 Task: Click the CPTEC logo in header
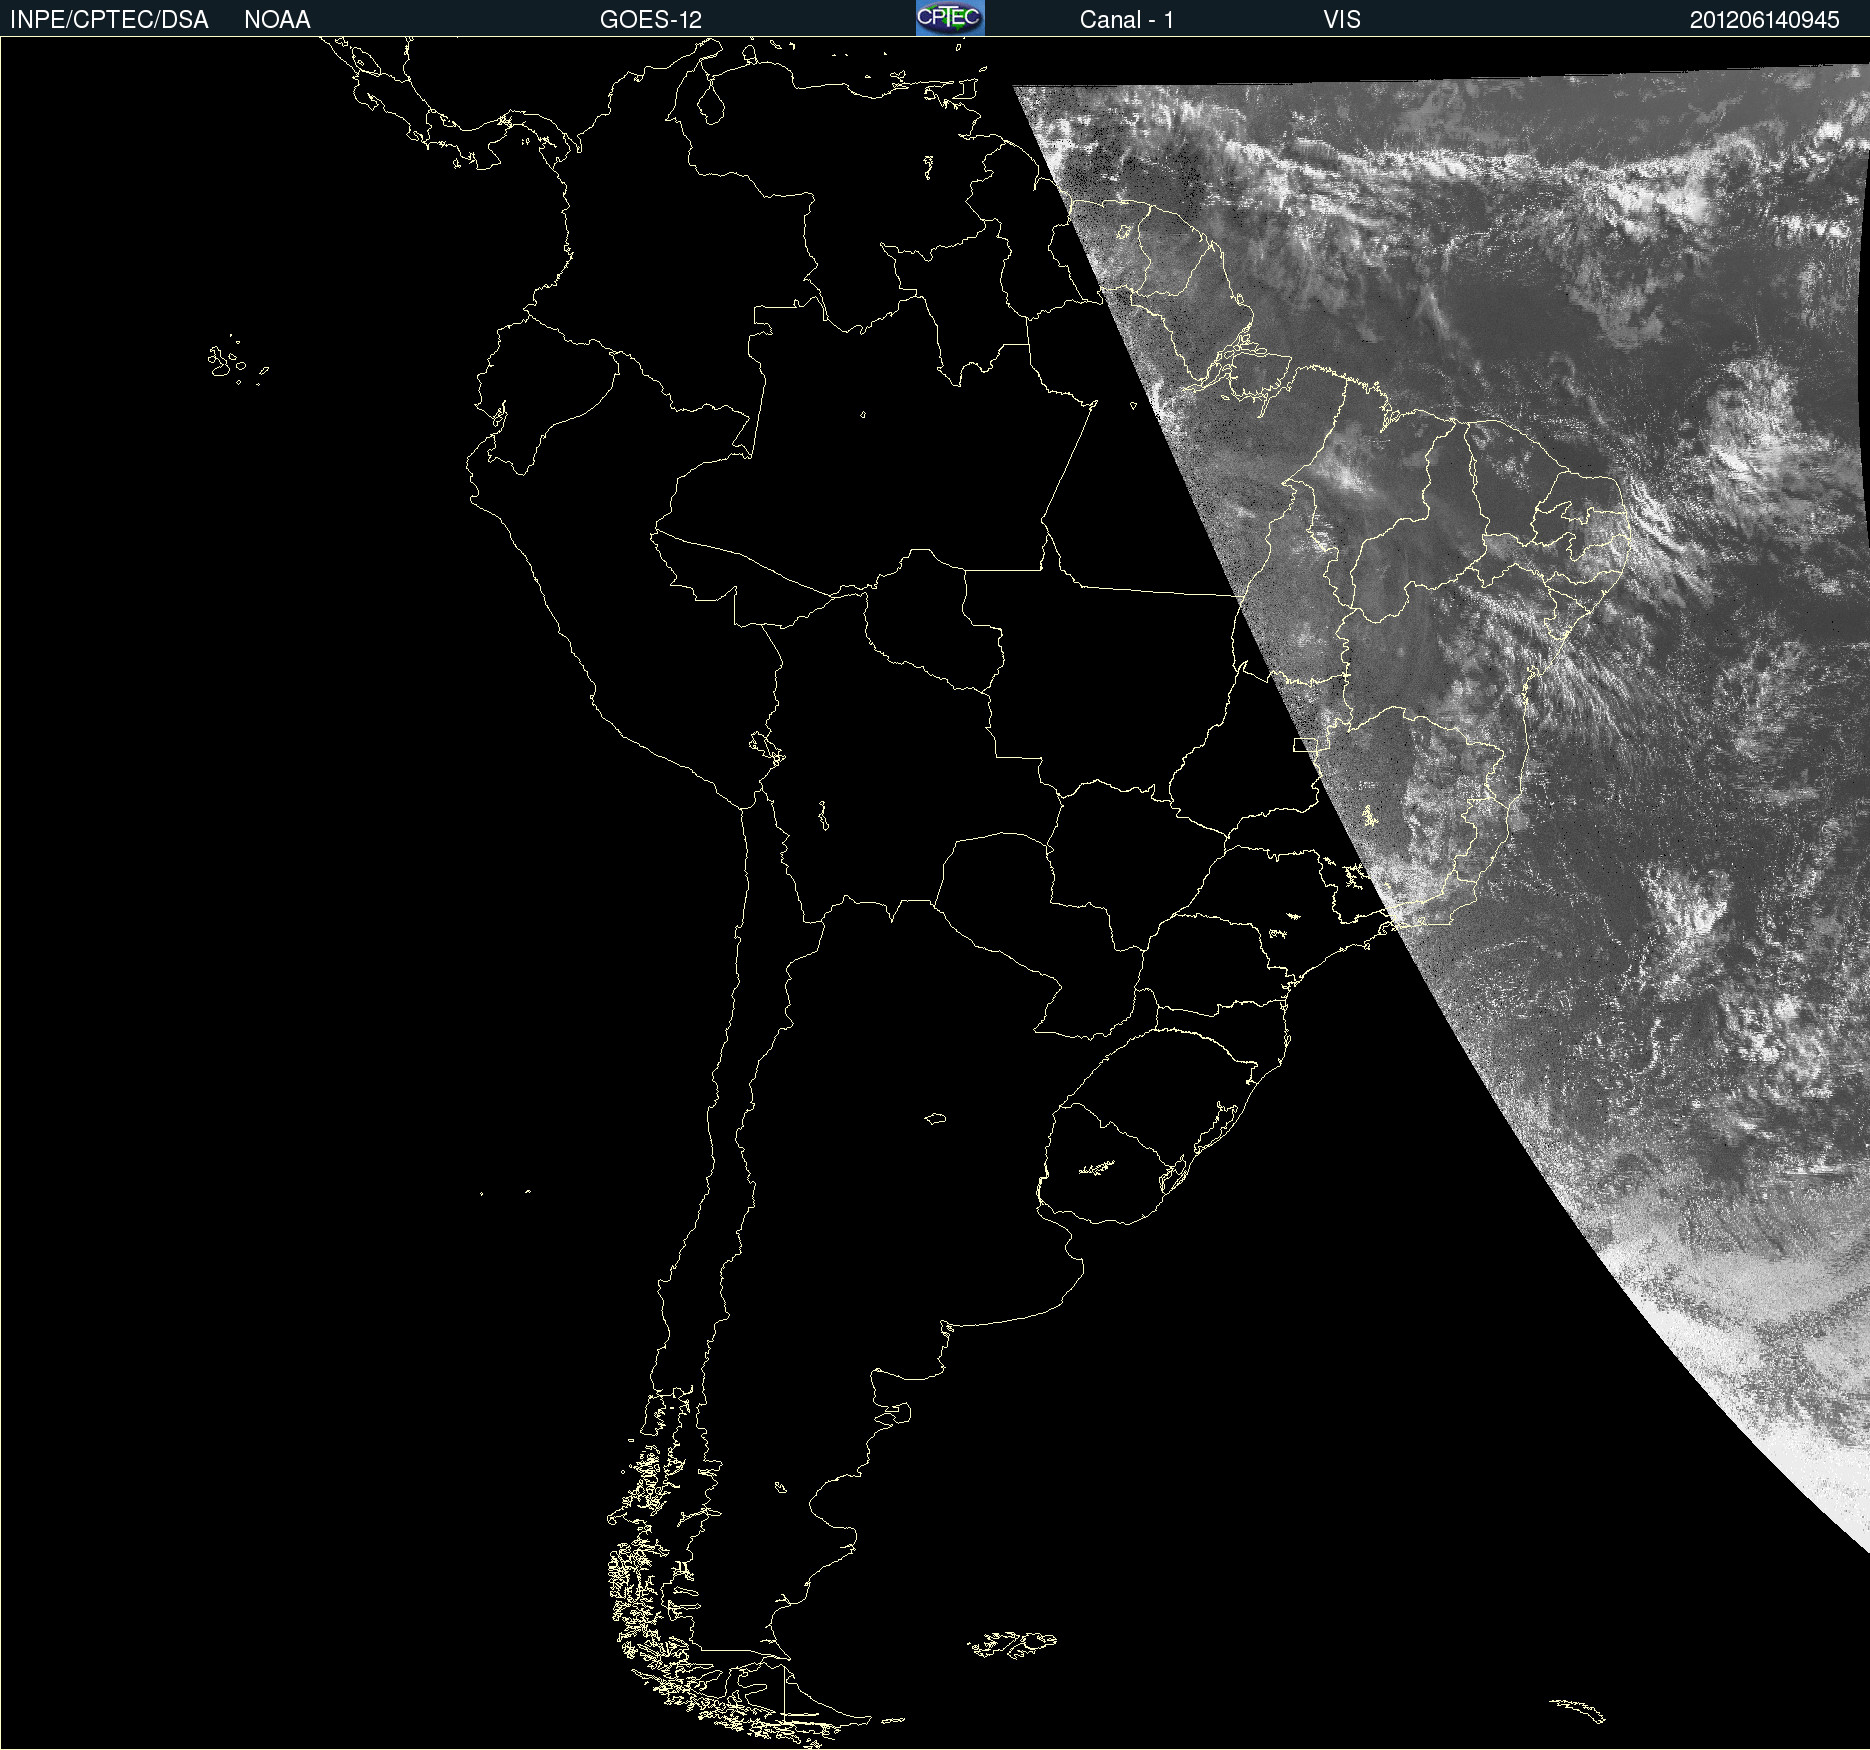click(950, 18)
